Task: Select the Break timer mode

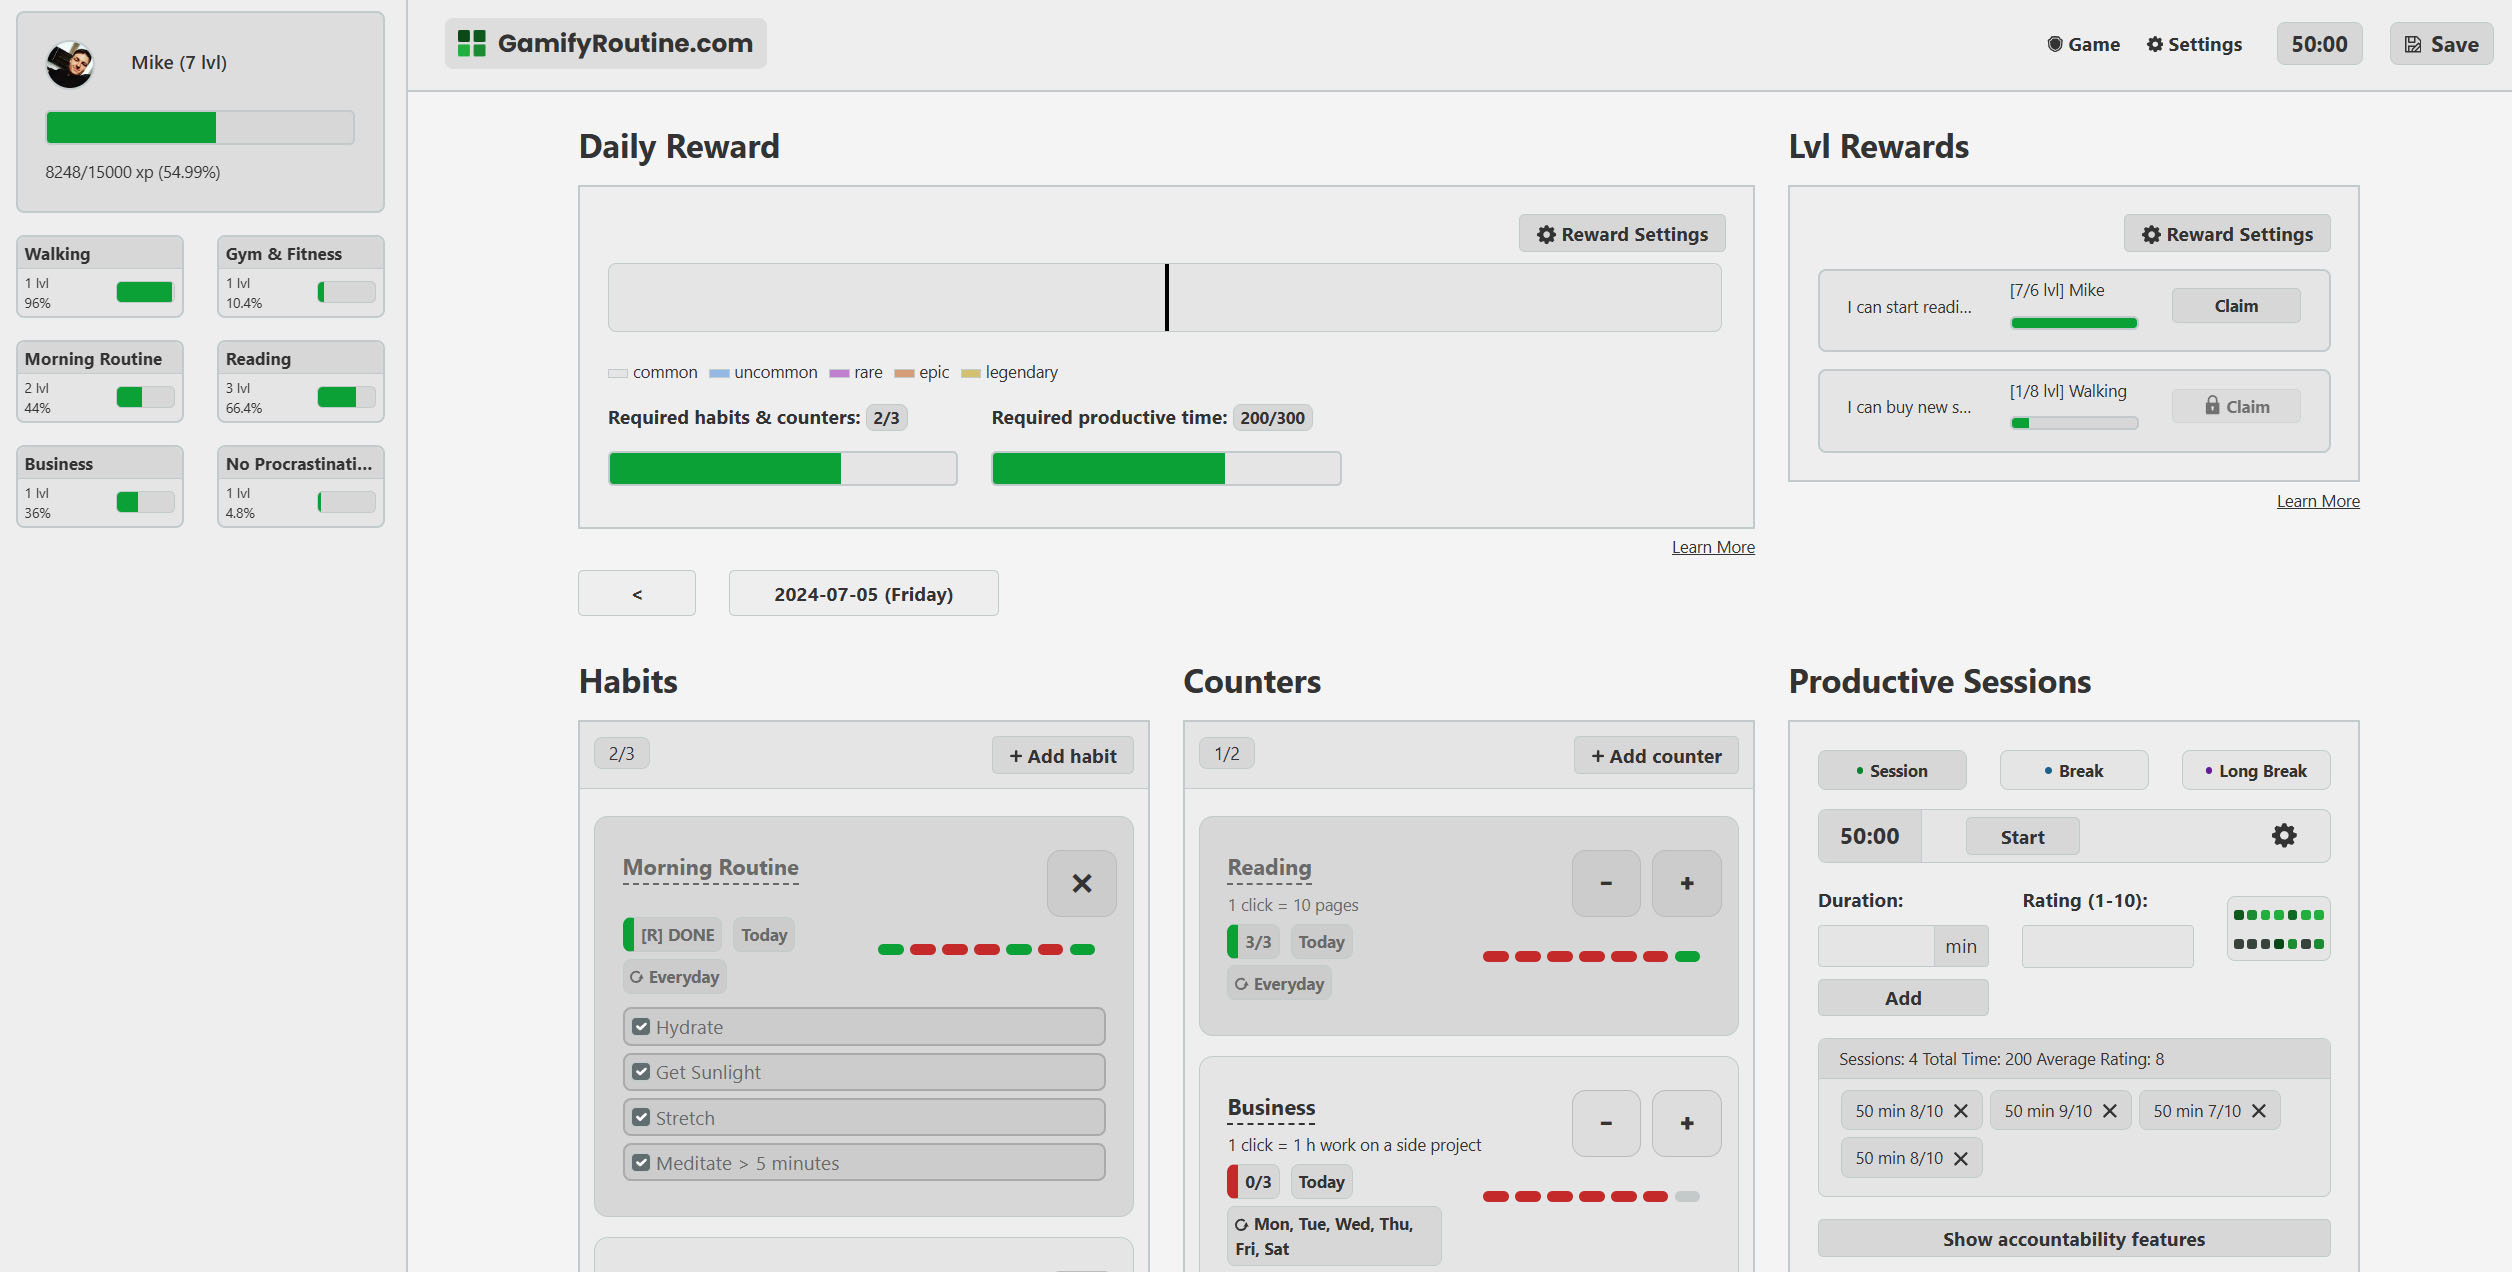Action: (x=2074, y=770)
